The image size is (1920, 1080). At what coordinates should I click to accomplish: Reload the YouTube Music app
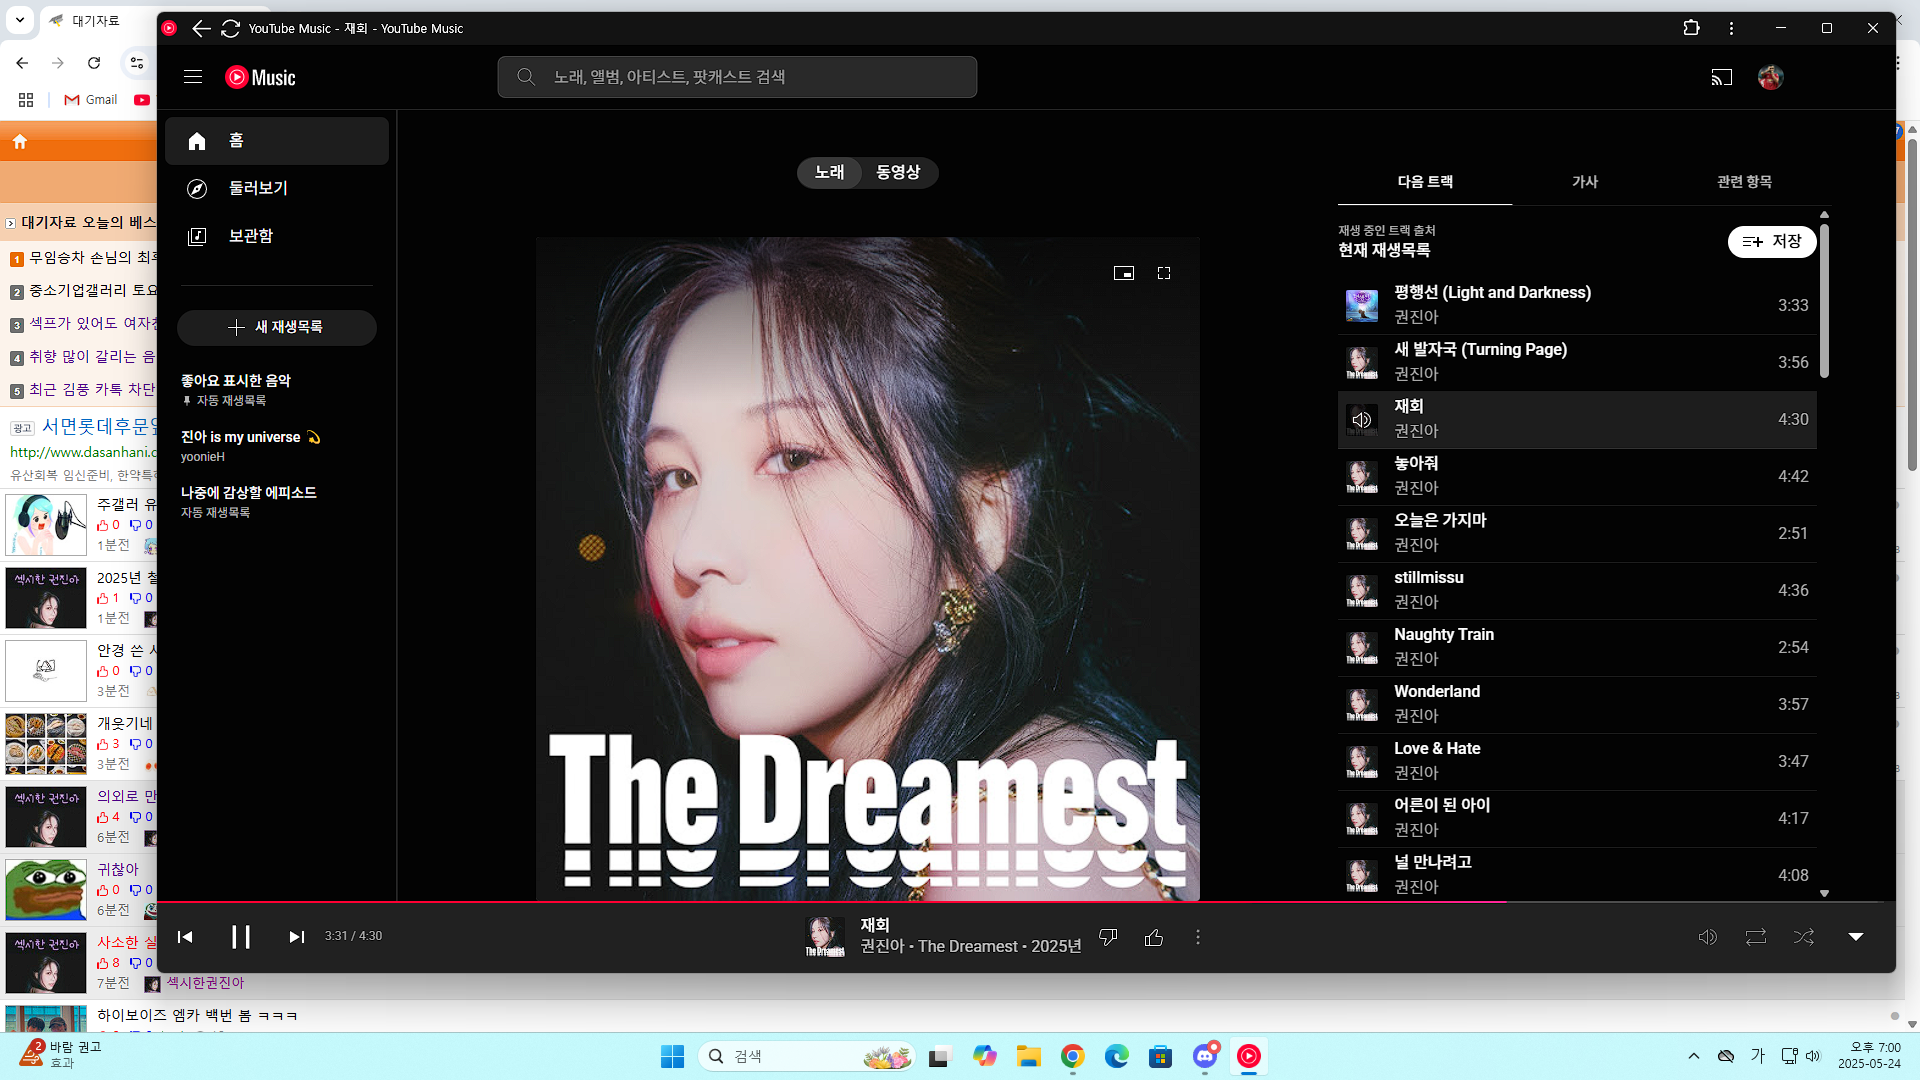(x=230, y=28)
